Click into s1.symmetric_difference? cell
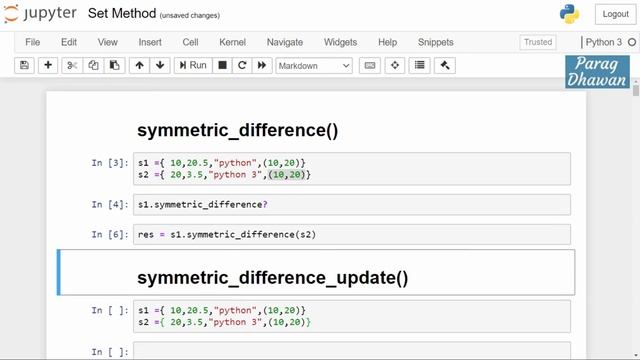 (352, 204)
